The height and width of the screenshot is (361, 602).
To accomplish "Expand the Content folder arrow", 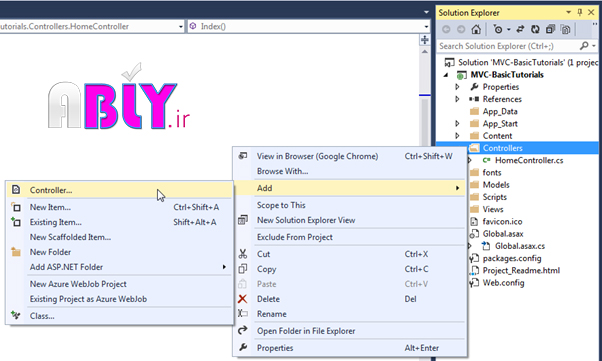I will pyautogui.click(x=457, y=136).
